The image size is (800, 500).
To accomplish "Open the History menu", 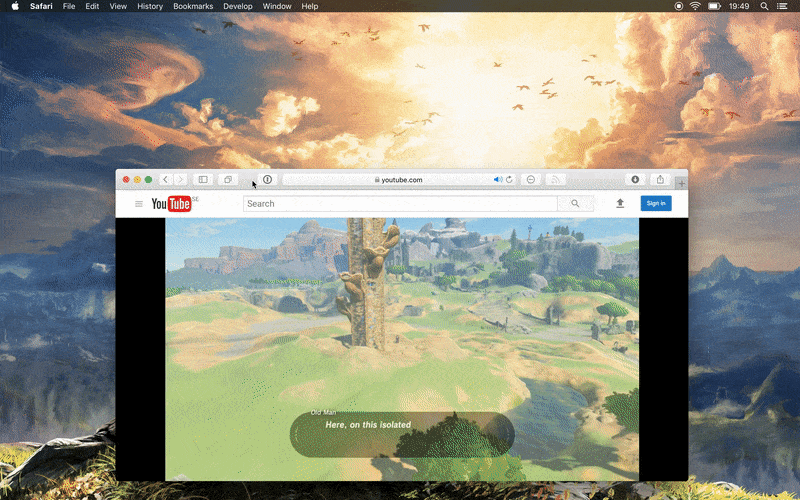I will coord(150,6).
